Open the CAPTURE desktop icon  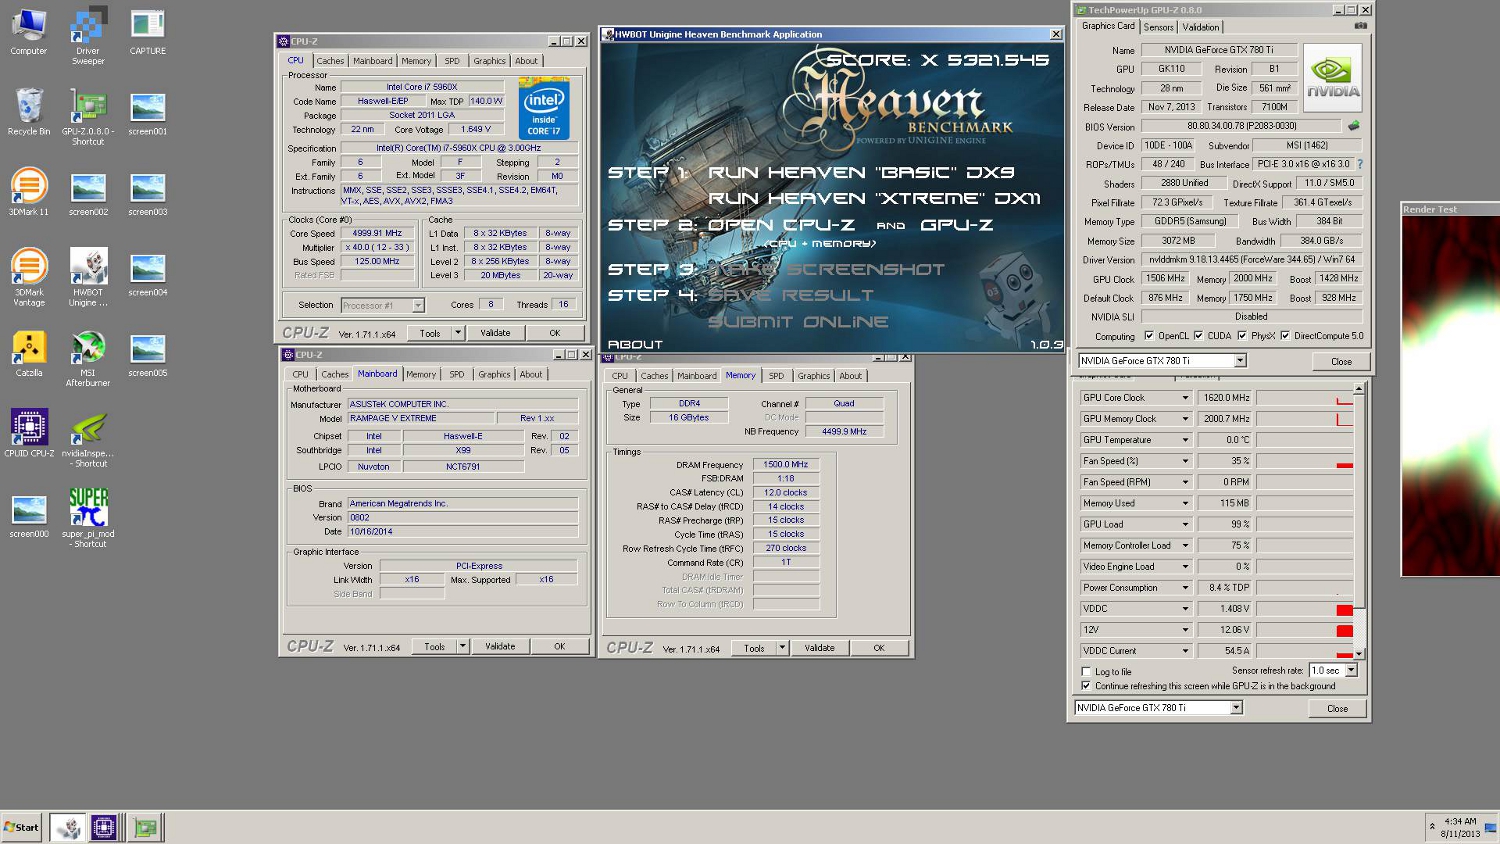point(147,32)
